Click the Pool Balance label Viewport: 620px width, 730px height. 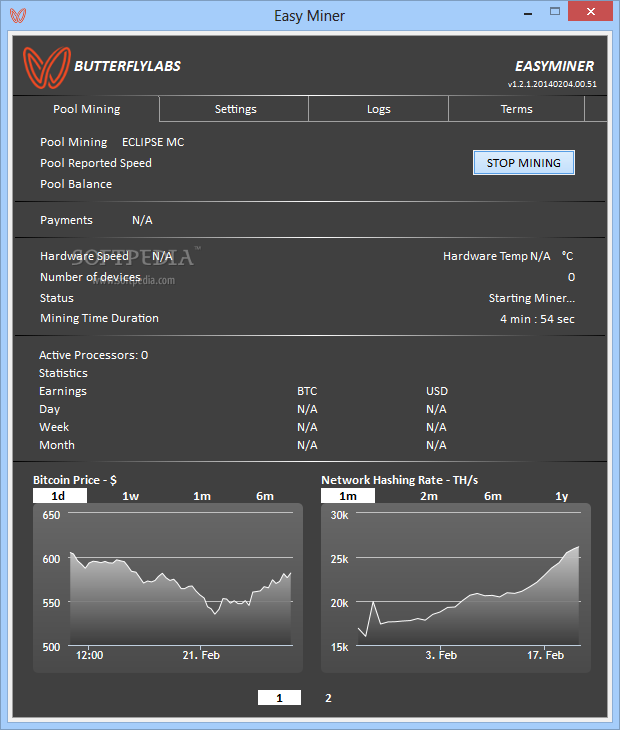pos(76,184)
